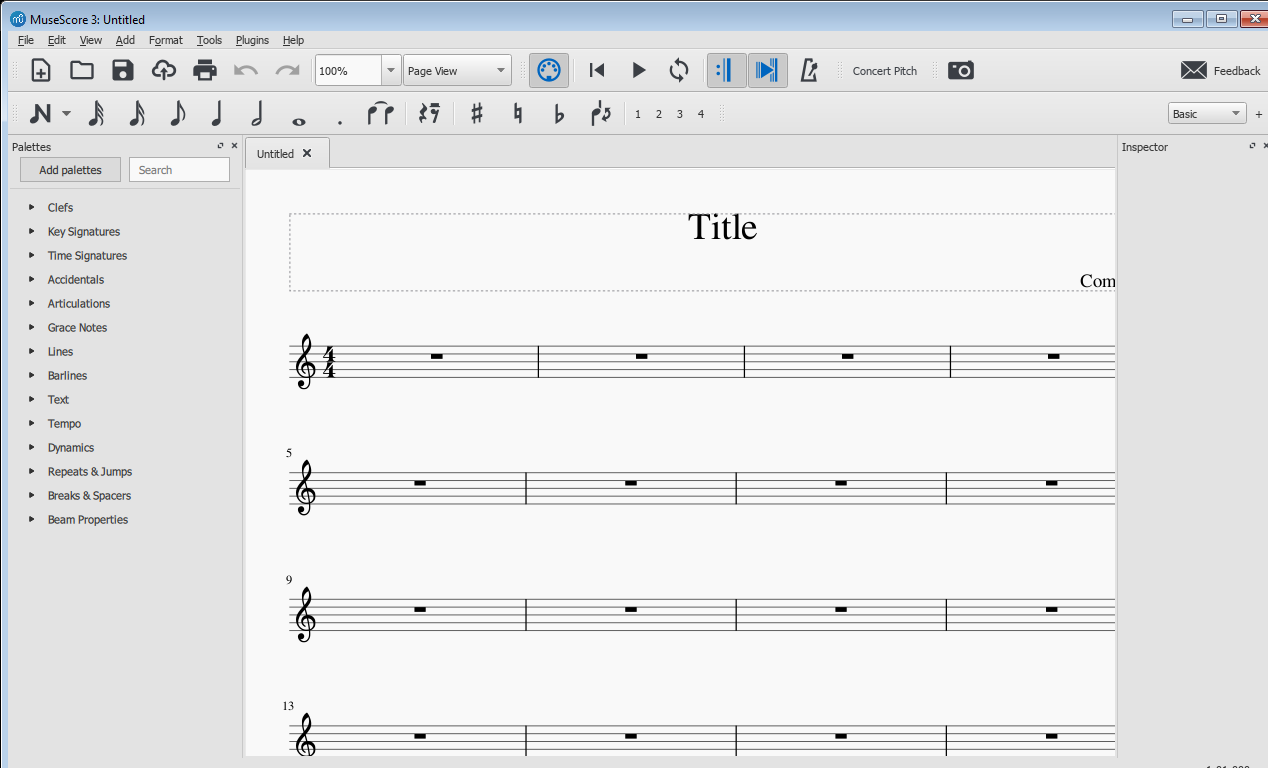Start playback with the Play button
This screenshot has height=781, width=1268.
pyautogui.click(x=639, y=70)
